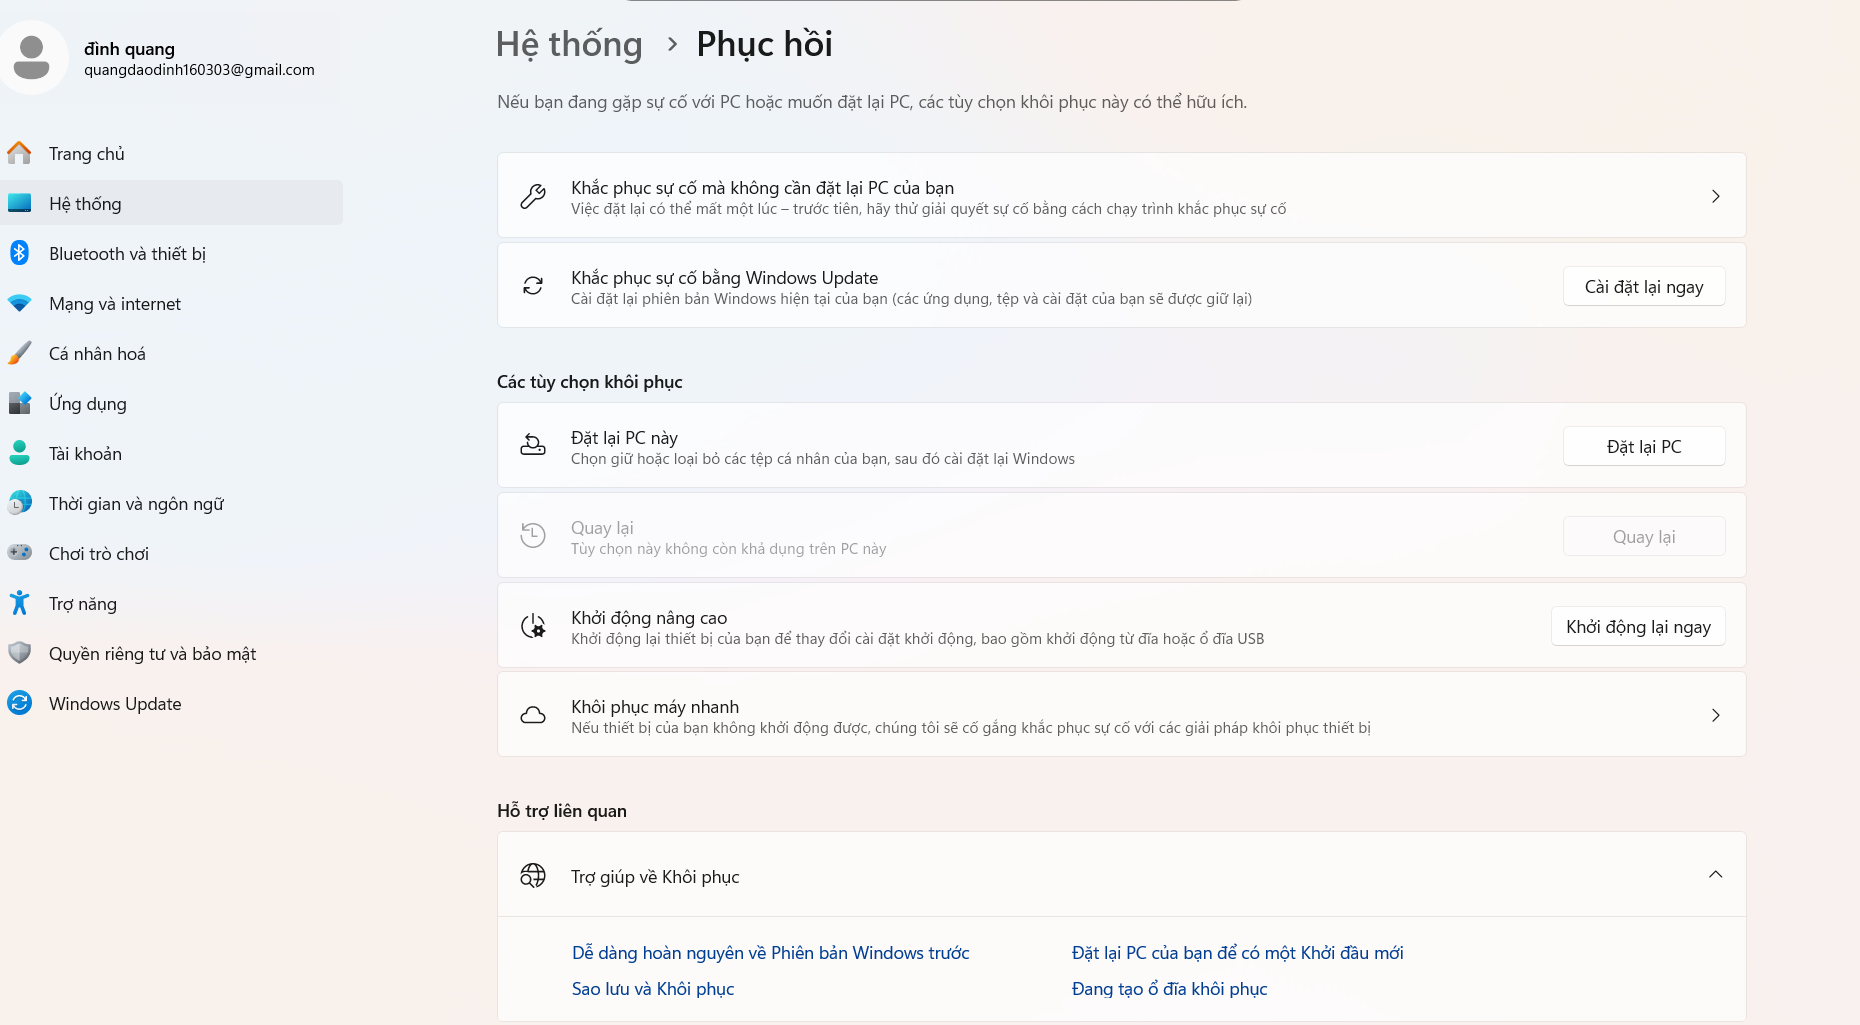This screenshot has height=1025, width=1860.
Task: Open the Windows Update sidebar icon
Action: (19, 703)
